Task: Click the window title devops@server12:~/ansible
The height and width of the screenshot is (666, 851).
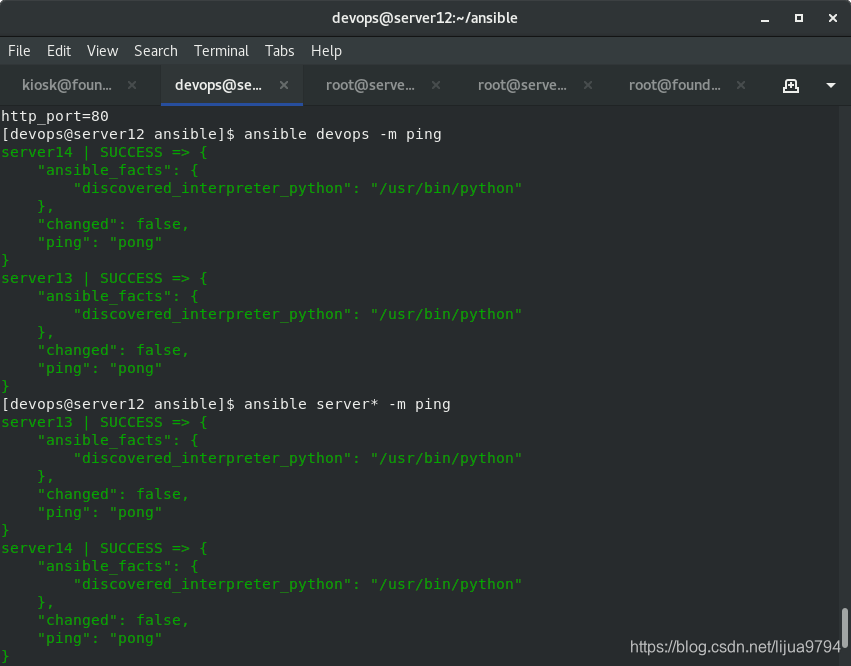Action: coord(424,18)
